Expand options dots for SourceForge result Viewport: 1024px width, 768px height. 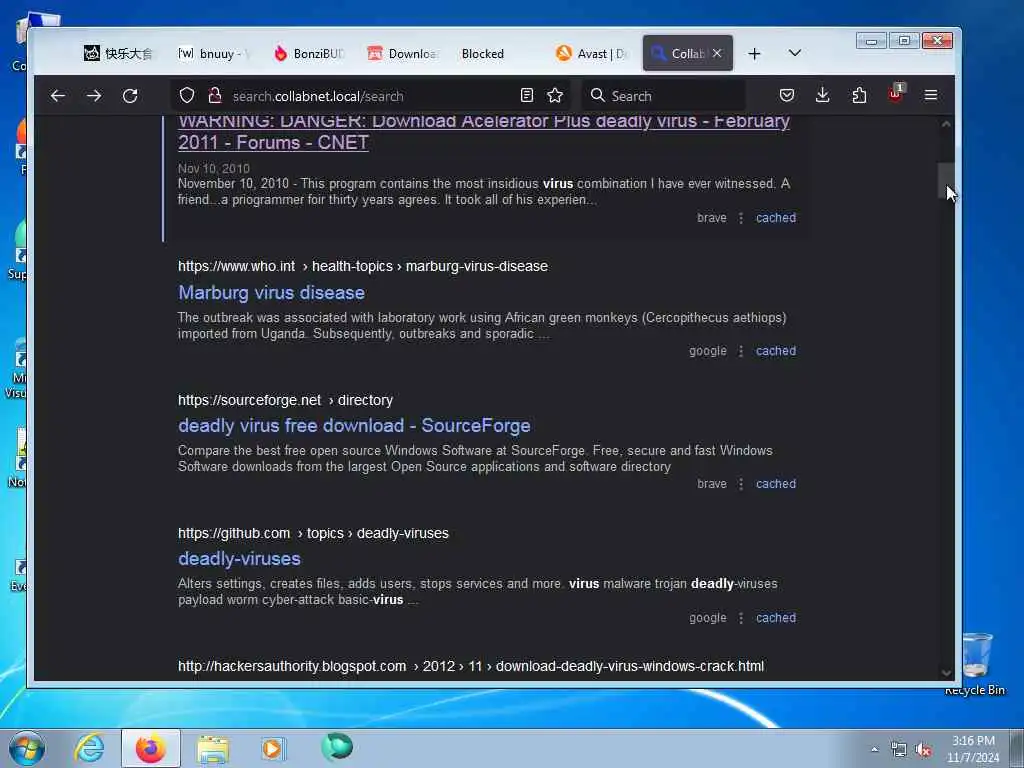point(741,484)
